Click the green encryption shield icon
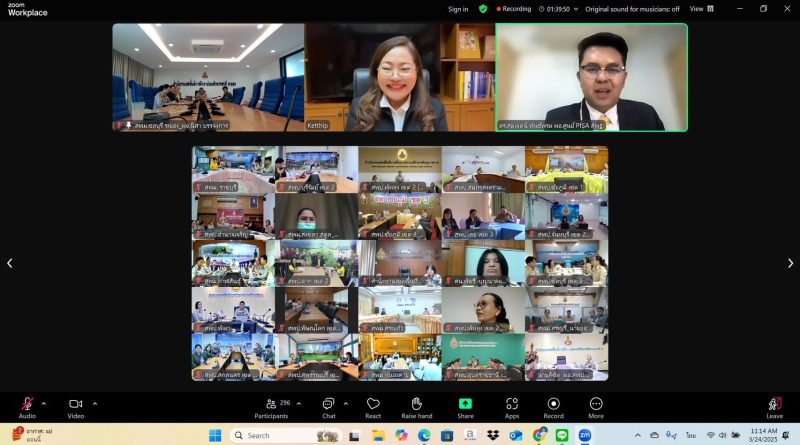This screenshot has width=800, height=445. tap(483, 9)
